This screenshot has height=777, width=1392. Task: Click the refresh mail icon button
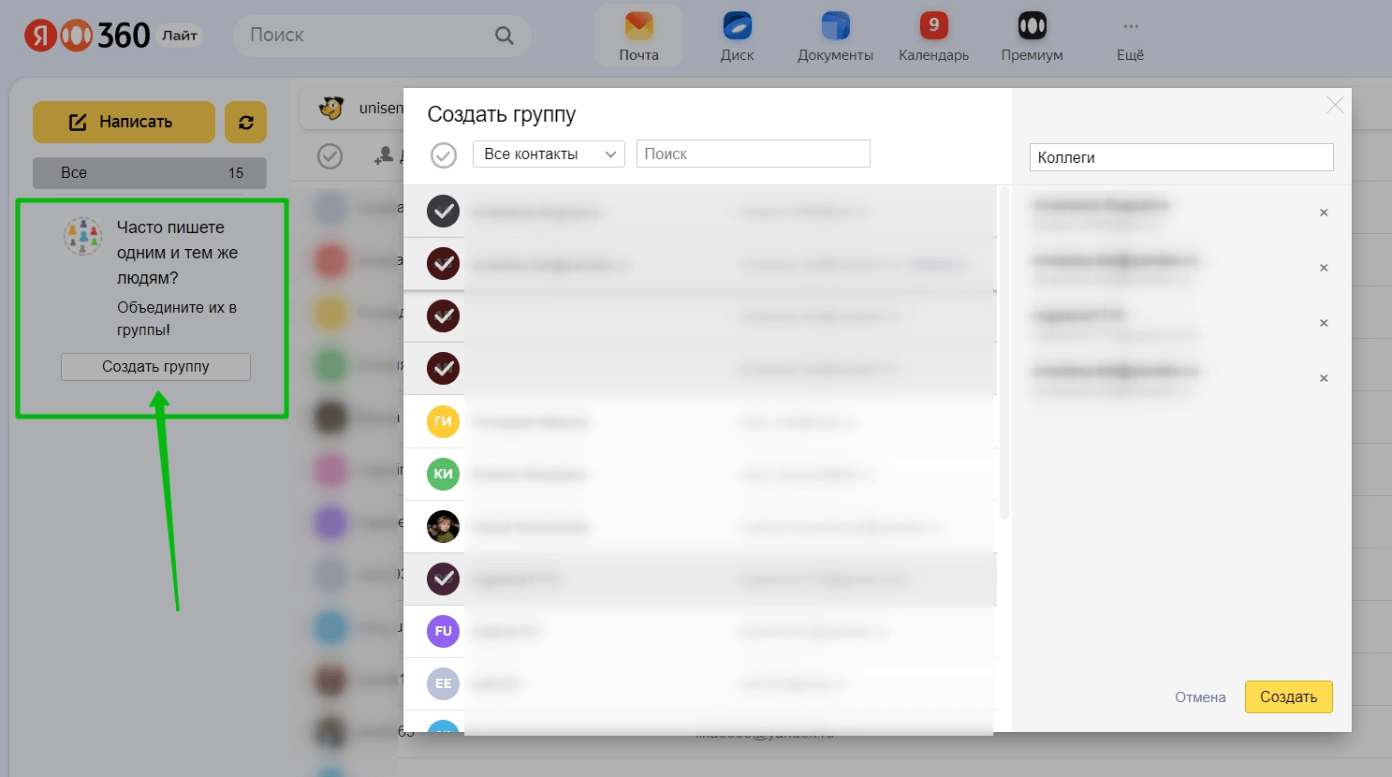[245, 122]
